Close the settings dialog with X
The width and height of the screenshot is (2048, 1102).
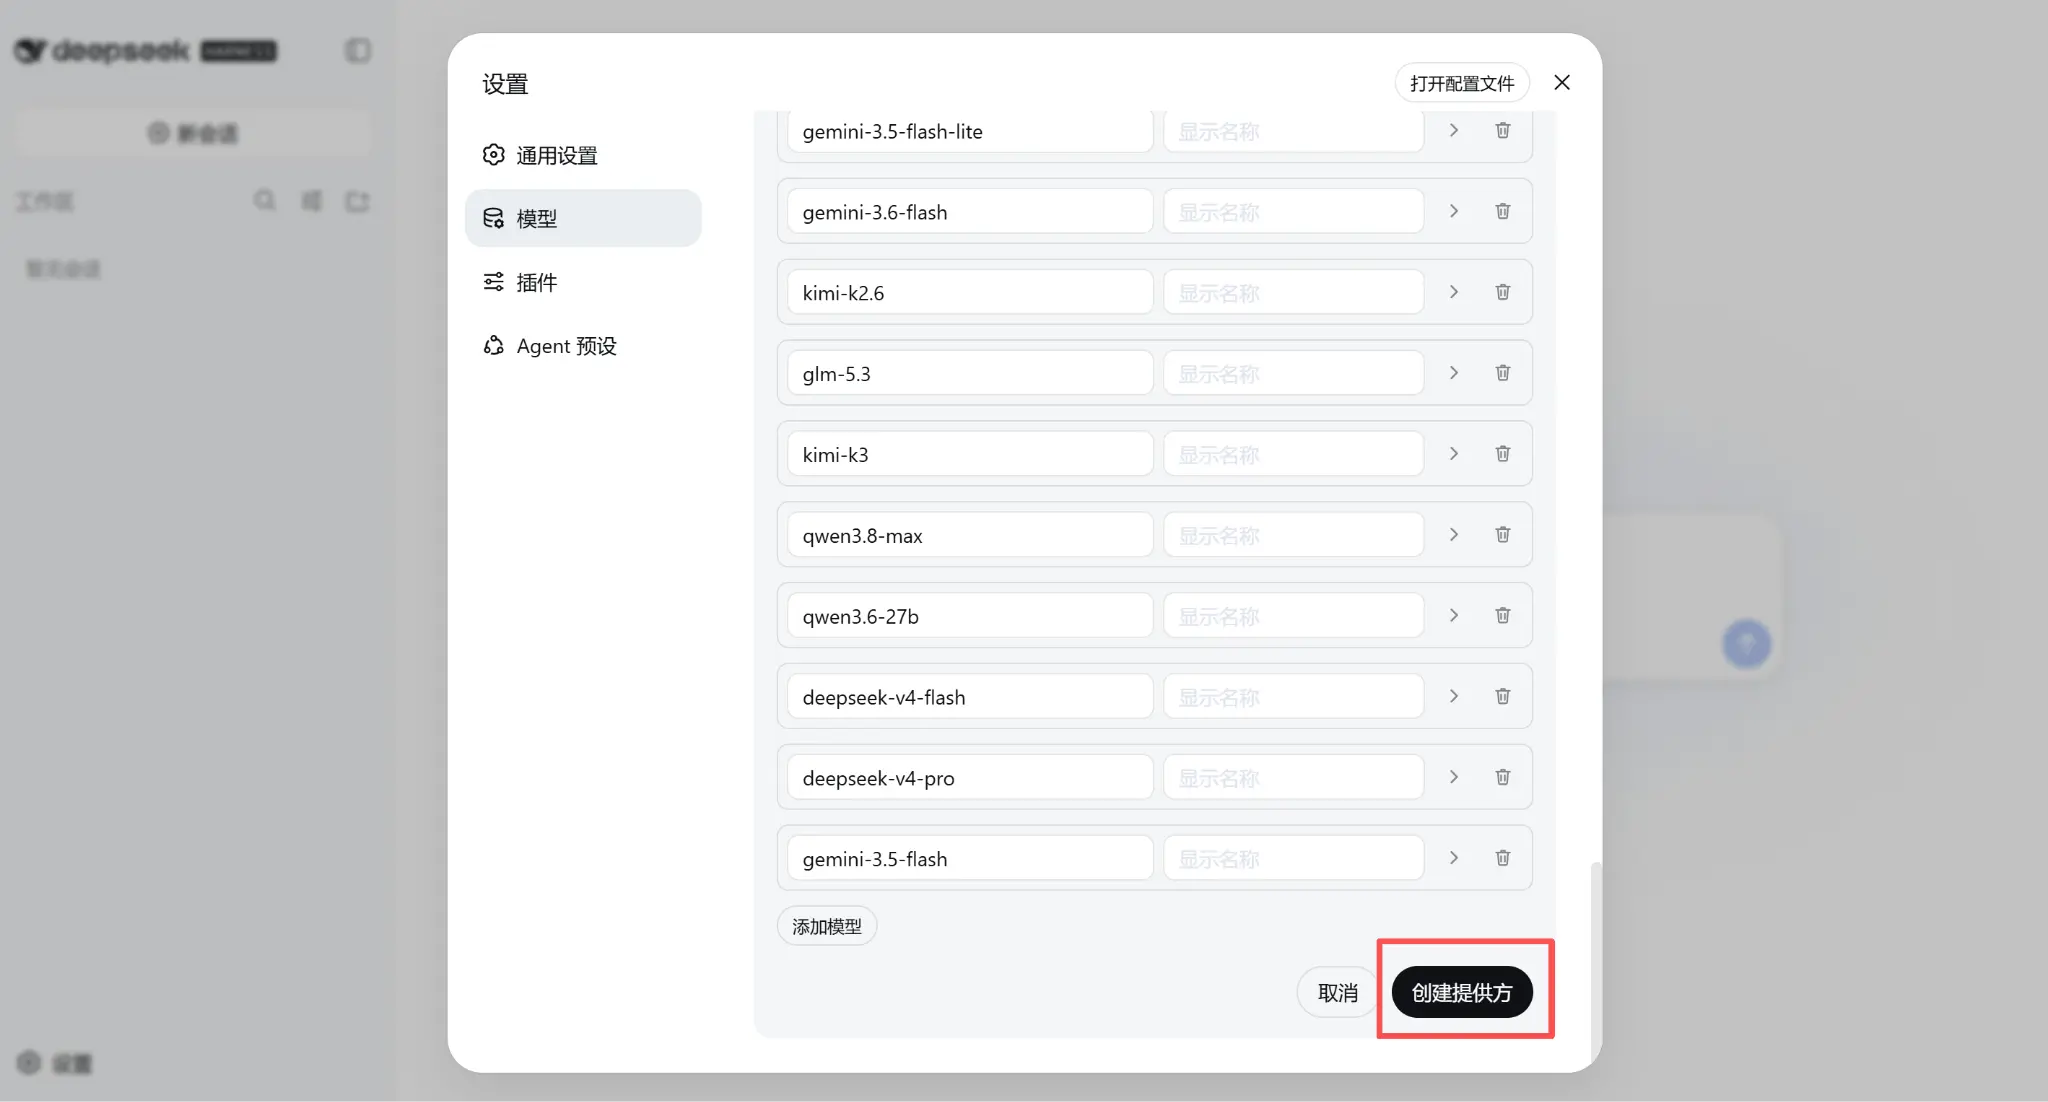[x=1562, y=83]
